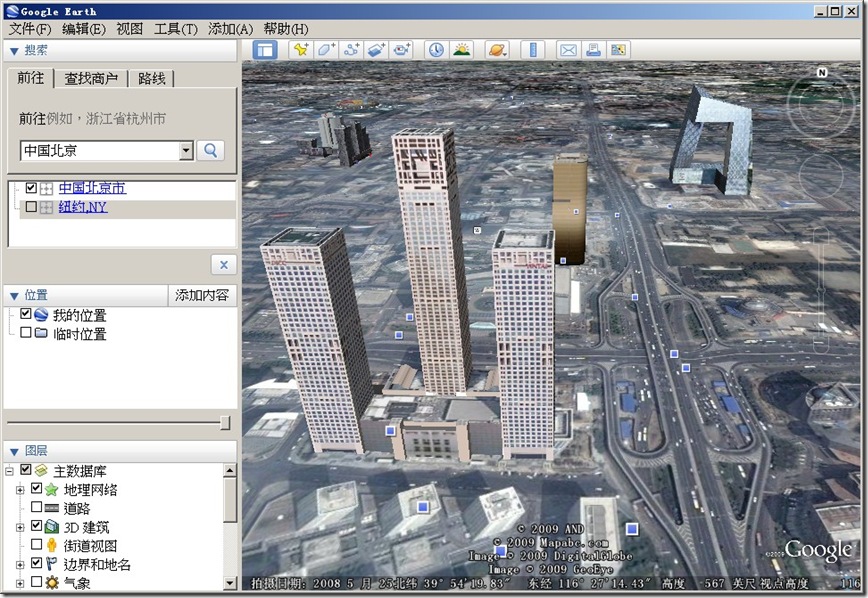Check the 纽约,NY search result
Screen dimensions: 868x598
32,207
